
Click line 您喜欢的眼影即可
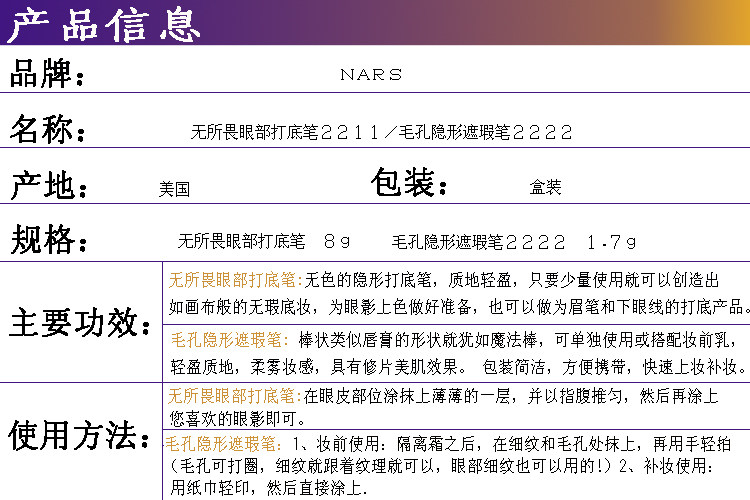tap(238, 419)
